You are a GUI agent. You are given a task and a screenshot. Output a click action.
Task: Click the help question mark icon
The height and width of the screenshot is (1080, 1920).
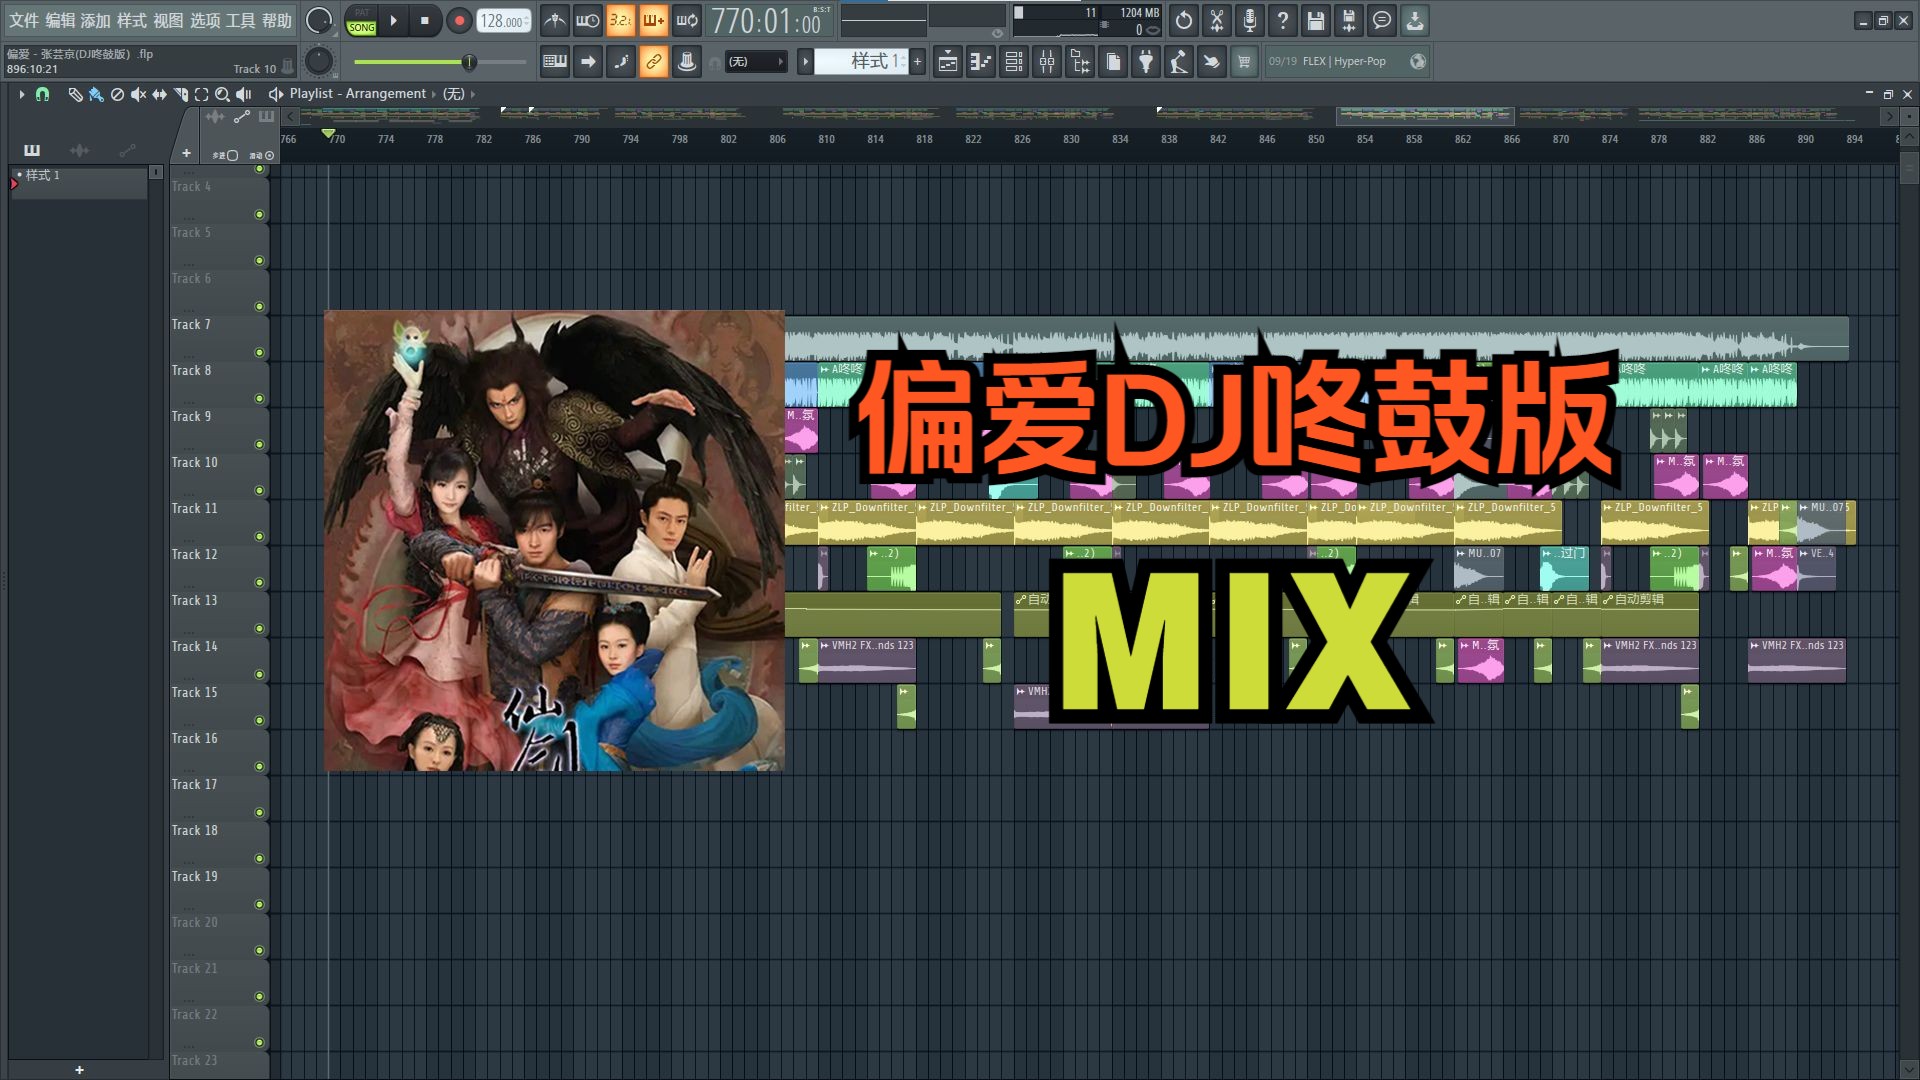coord(1283,20)
